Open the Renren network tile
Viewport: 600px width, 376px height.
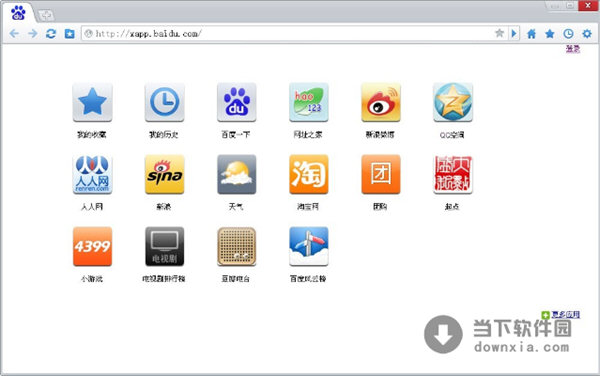pyautogui.click(x=92, y=174)
